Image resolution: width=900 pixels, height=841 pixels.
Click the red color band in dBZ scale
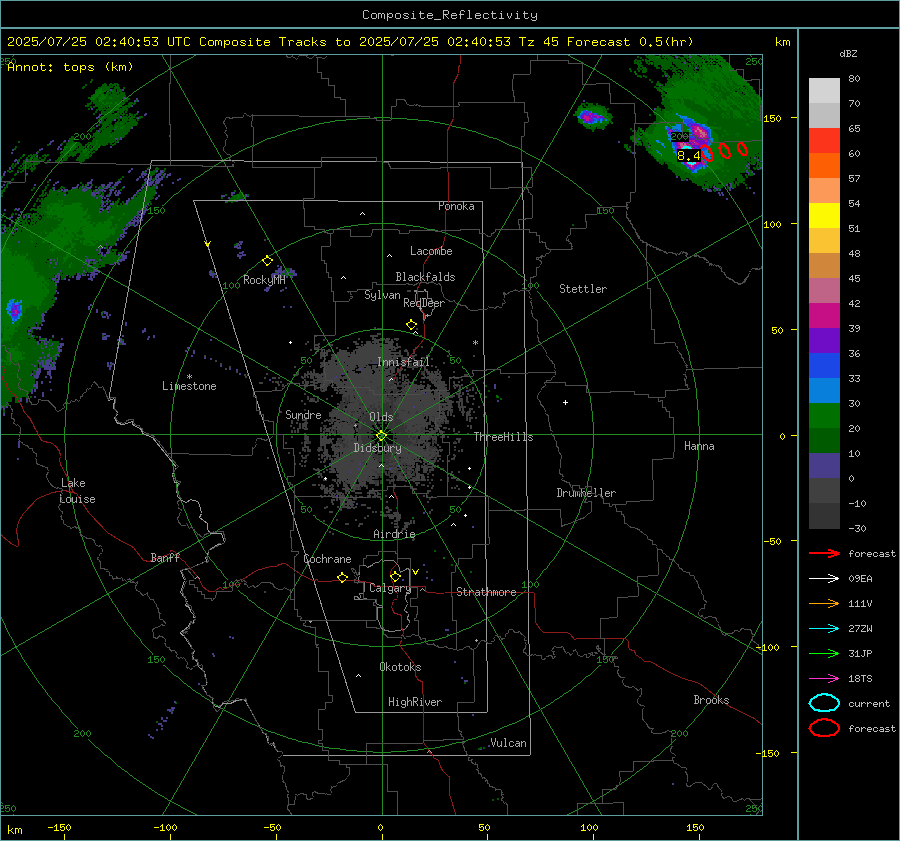(x=824, y=141)
